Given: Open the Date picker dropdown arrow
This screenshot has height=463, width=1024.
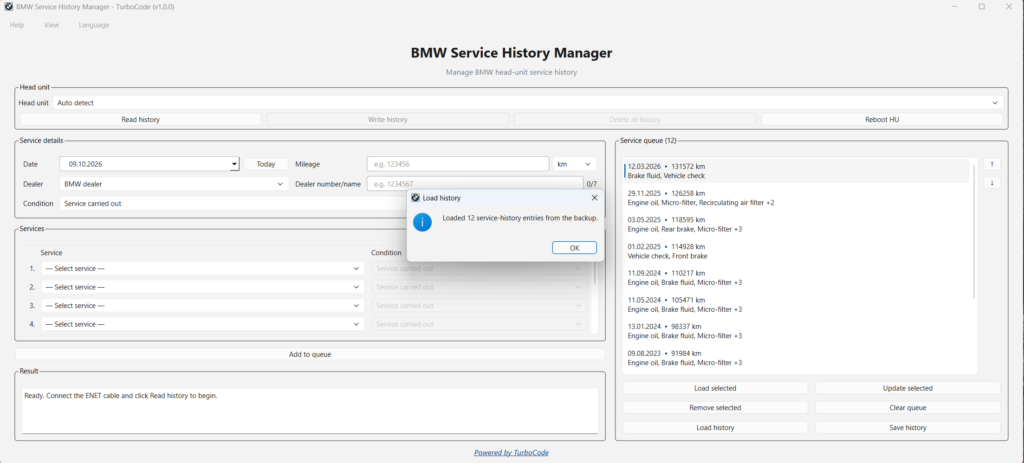Looking at the screenshot, I should pos(234,165).
